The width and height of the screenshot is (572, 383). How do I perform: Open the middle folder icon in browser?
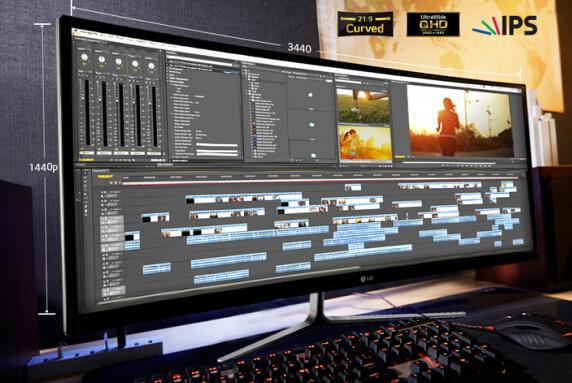point(312,125)
